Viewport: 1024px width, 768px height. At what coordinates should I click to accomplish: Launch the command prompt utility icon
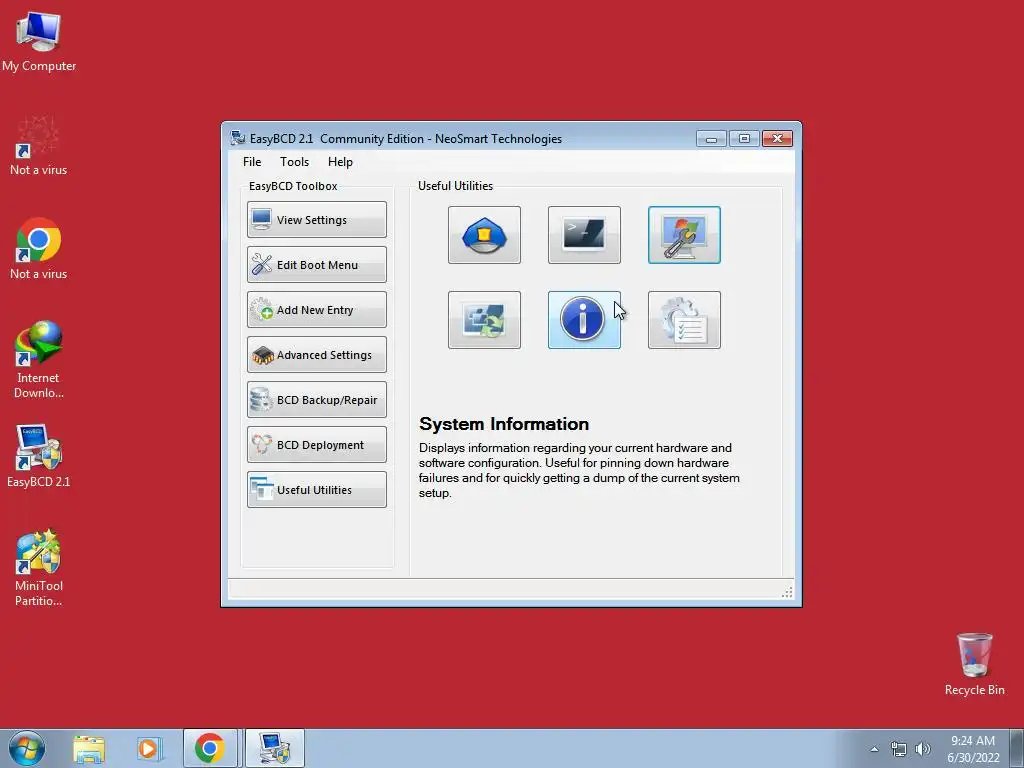[x=584, y=235]
